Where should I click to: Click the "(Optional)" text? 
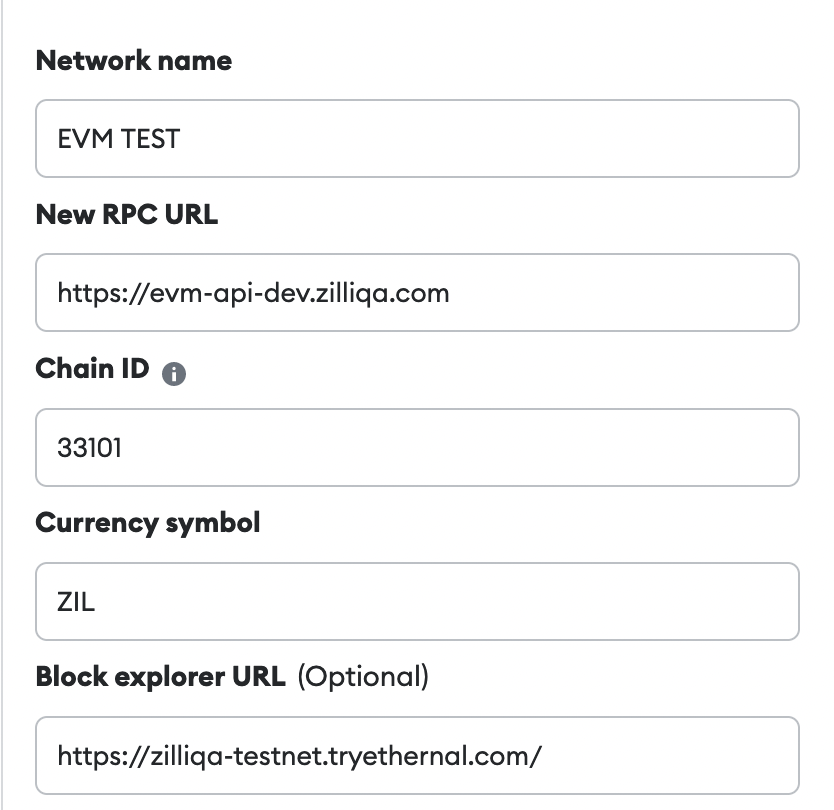tap(364, 677)
